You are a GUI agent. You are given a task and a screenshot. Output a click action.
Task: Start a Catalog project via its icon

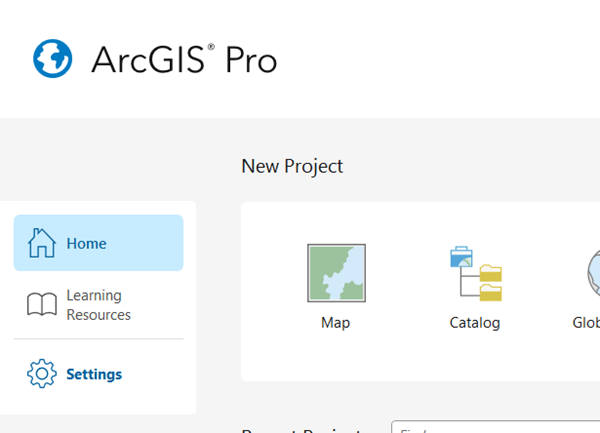(475, 273)
